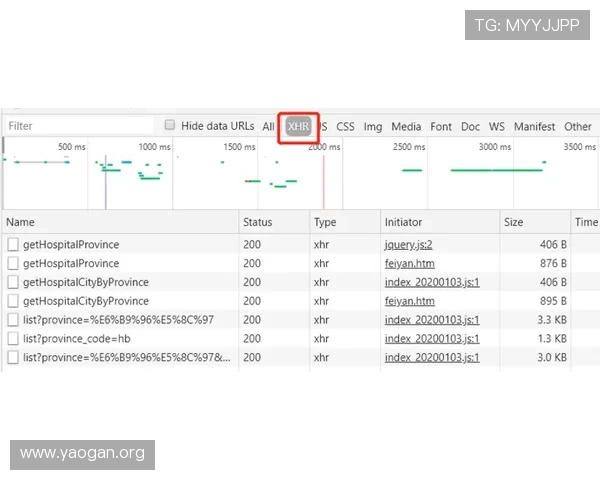600x480 pixels.
Task: Click file icon of list?province_code=hb row
Action: tap(13, 338)
